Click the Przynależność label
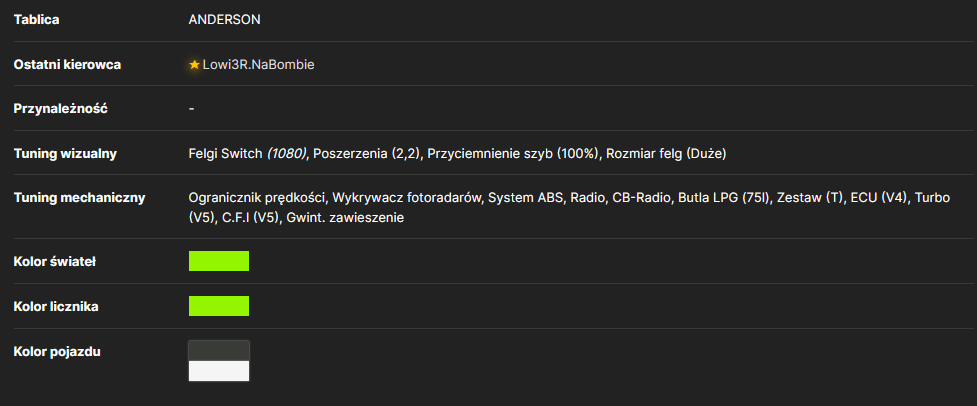Screen dimensions: 977x406 point(61,108)
